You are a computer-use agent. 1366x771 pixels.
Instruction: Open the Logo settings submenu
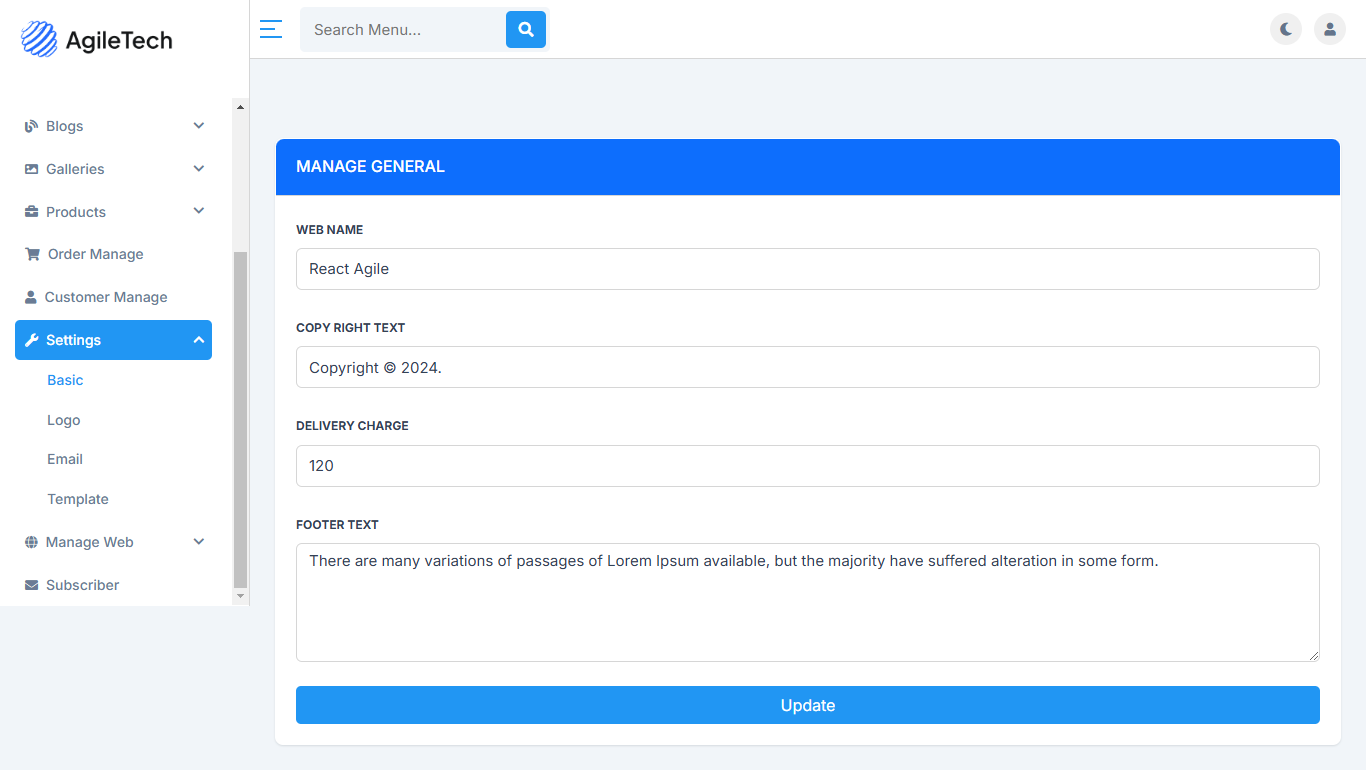pyautogui.click(x=63, y=420)
